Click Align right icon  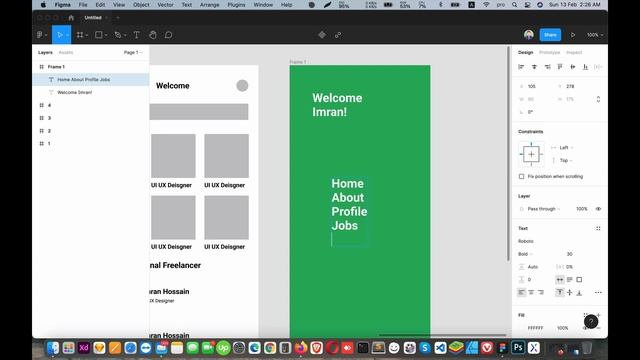(547, 67)
